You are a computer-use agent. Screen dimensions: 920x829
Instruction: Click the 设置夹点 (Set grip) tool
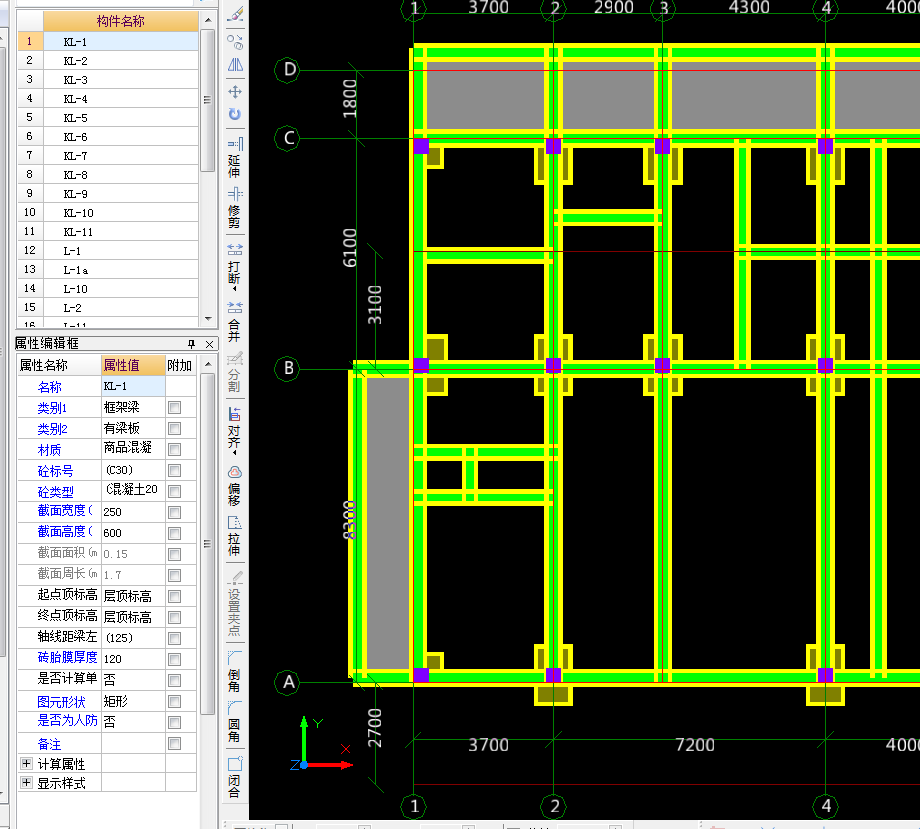click(x=235, y=604)
